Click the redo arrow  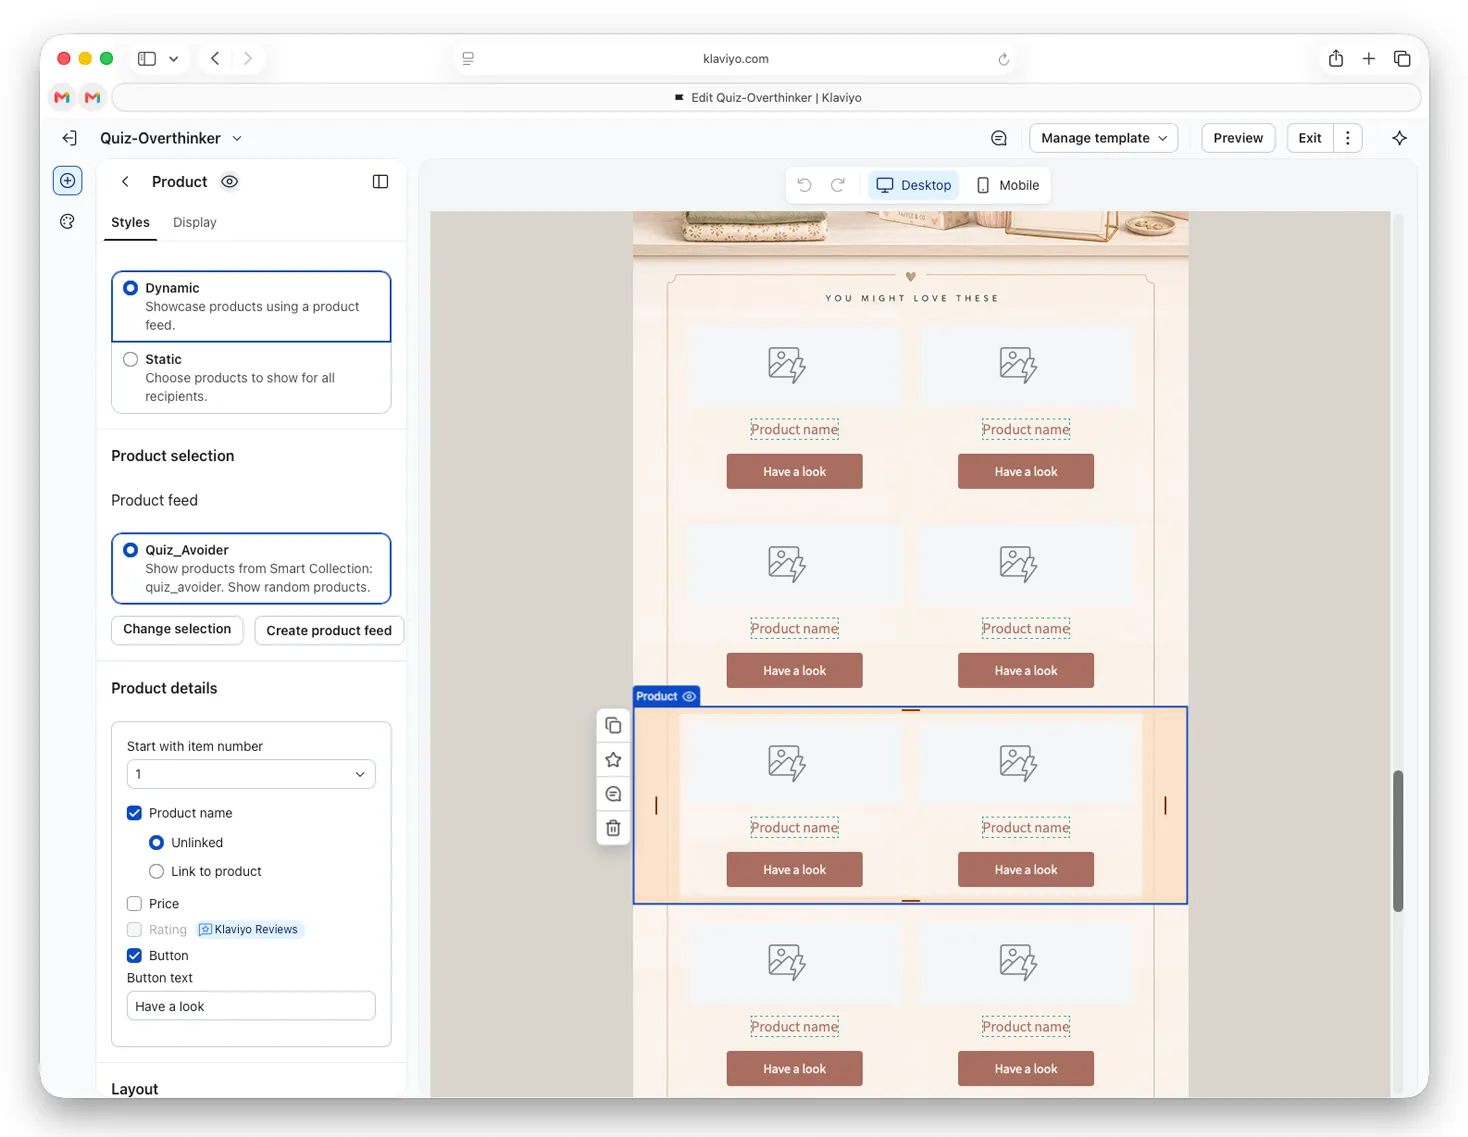[838, 185]
